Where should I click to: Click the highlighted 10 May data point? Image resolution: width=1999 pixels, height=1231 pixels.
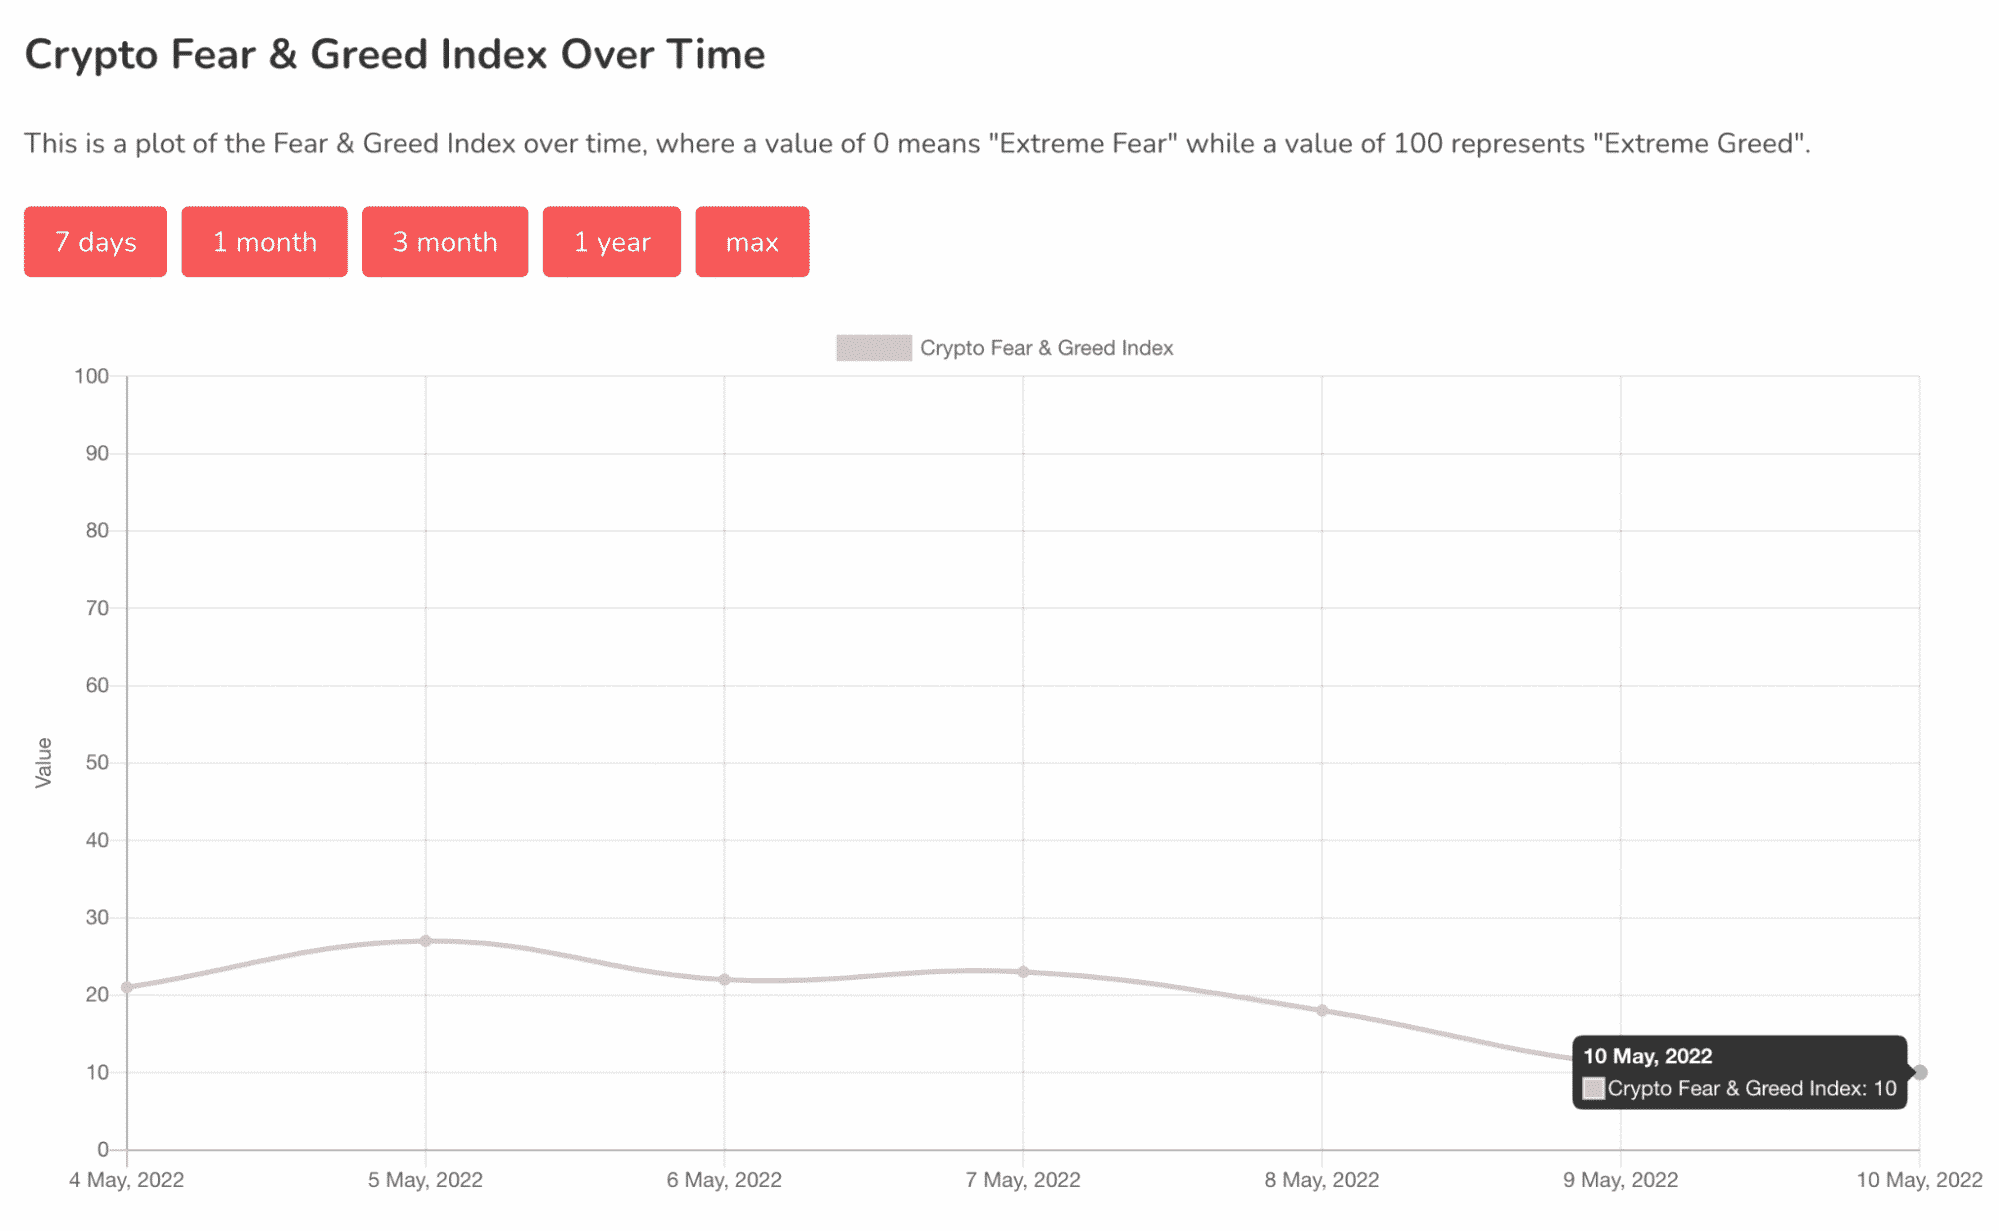(1920, 1072)
